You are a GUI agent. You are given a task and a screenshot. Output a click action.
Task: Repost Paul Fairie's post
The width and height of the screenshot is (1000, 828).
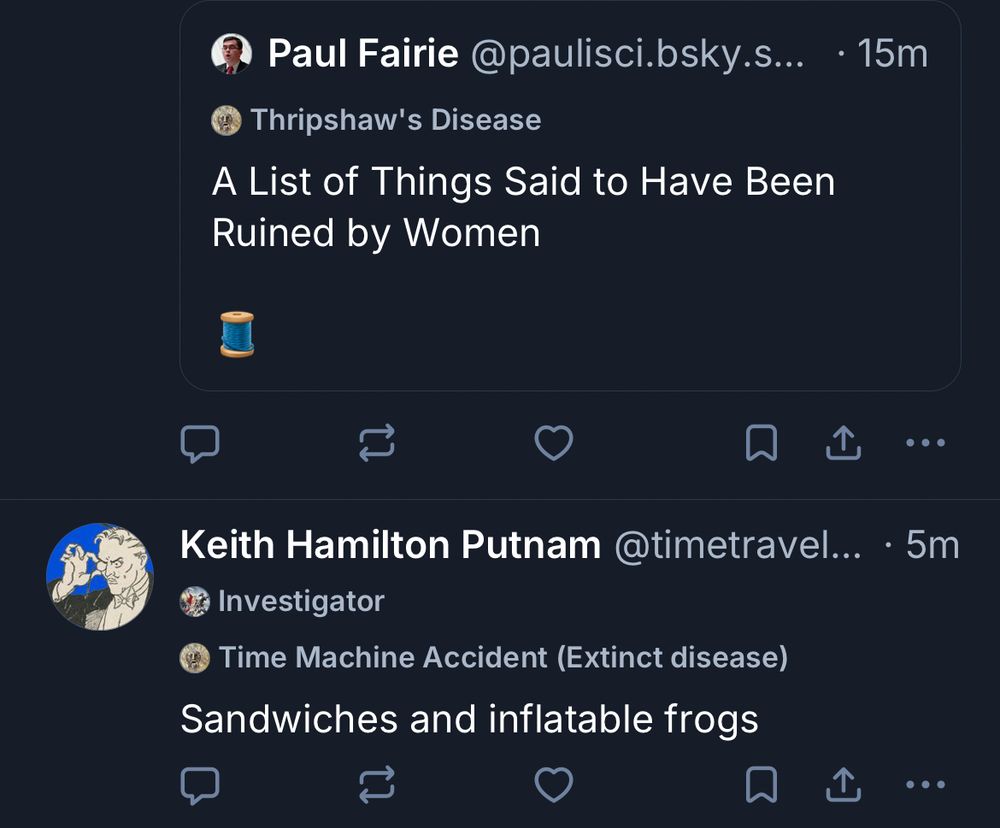tap(378, 442)
